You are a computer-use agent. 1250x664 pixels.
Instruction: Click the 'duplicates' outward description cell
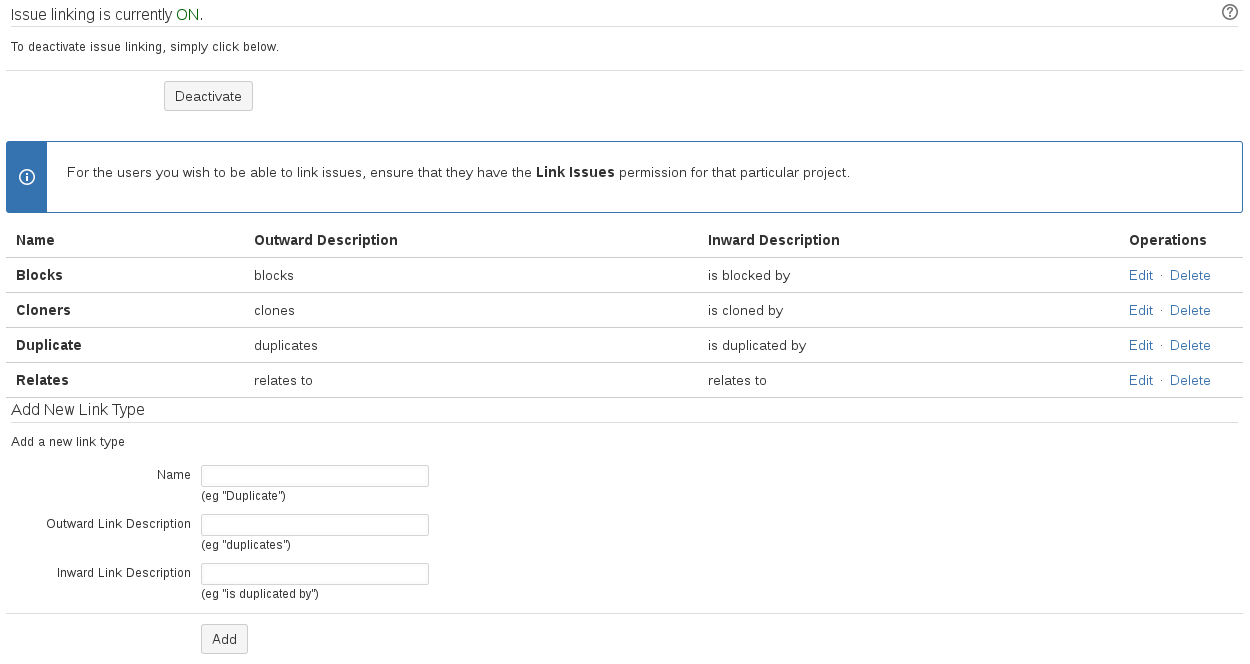click(x=286, y=345)
